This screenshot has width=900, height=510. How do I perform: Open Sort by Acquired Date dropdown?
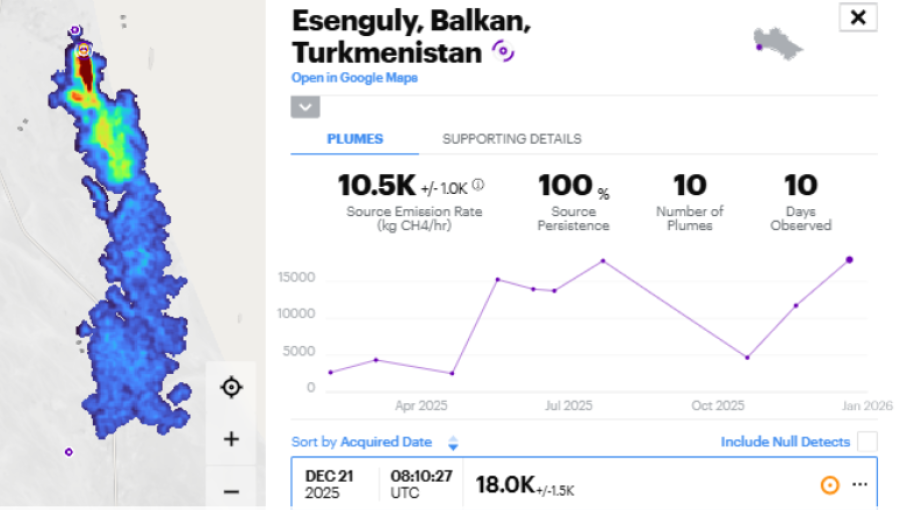click(x=385, y=442)
